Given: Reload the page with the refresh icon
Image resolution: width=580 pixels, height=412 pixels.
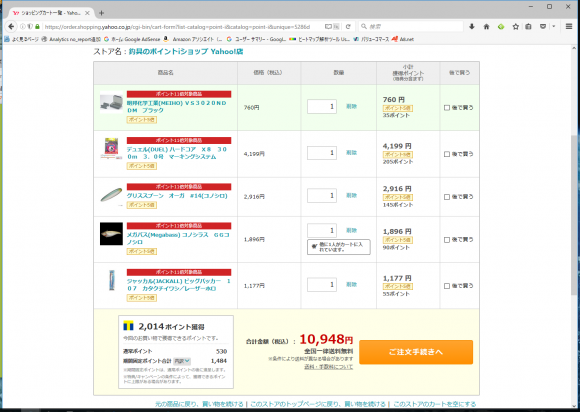Looking at the screenshot, I should tap(348, 27).
